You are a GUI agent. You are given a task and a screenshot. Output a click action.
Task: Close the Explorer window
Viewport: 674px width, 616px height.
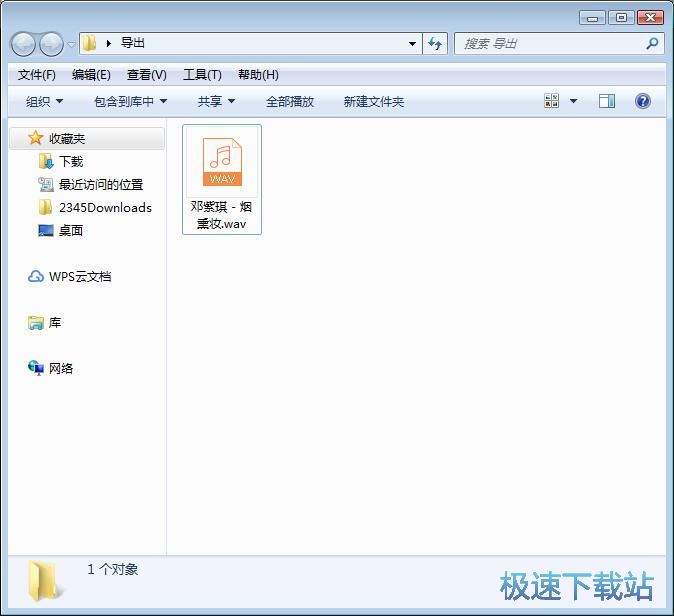[x=650, y=18]
